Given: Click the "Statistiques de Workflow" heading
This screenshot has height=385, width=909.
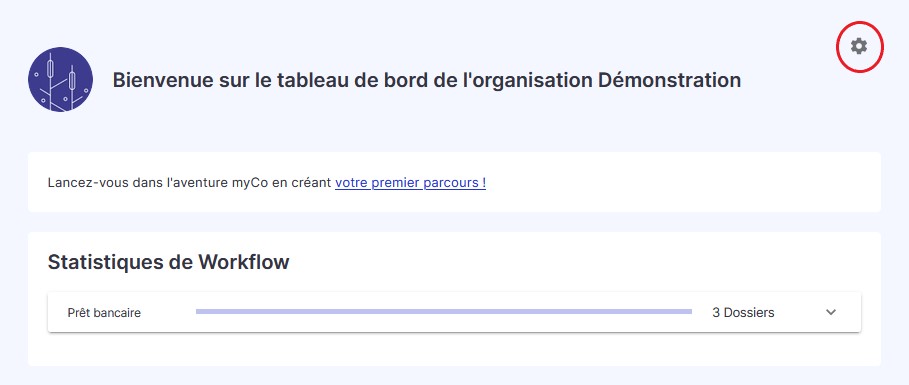Looking at the screenshot, I should click(x=168, y=262).
